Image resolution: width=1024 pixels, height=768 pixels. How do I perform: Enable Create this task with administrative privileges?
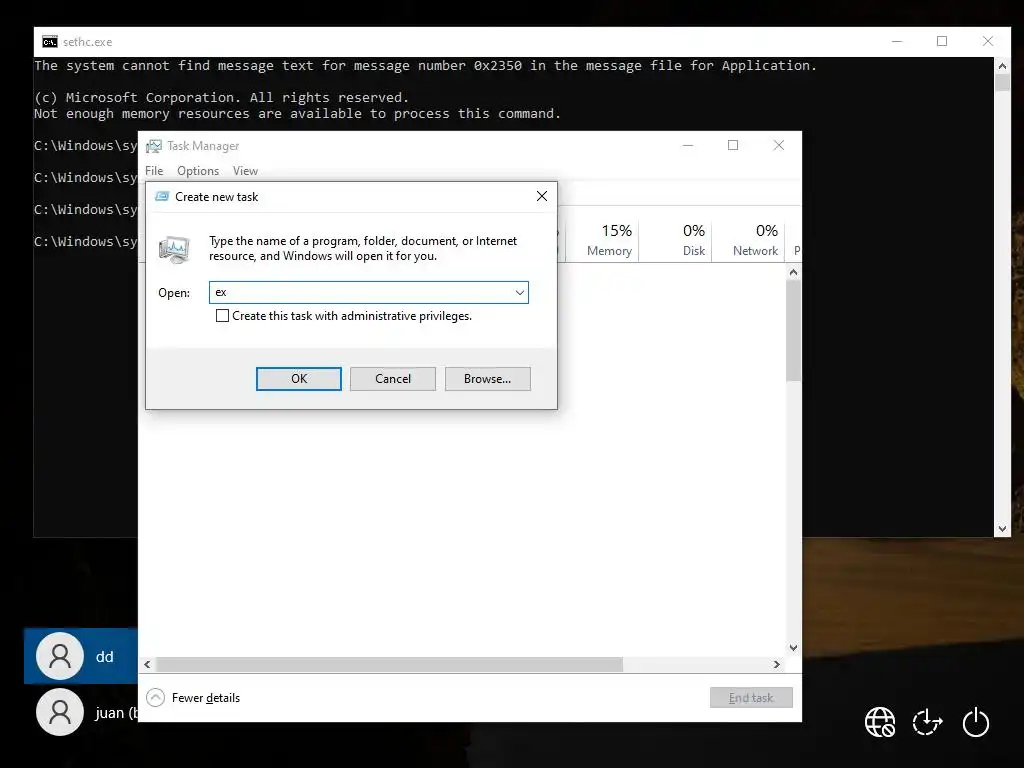click(x=222, y=316)
